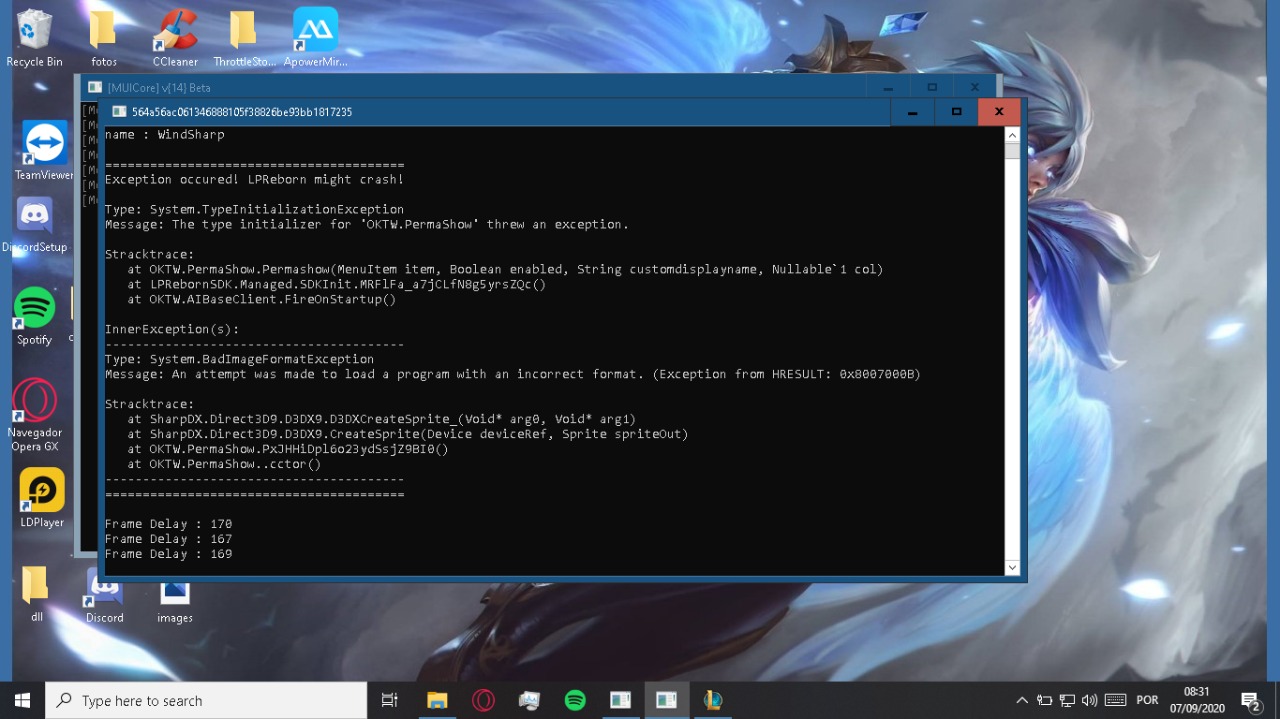Maximize the MUICore Beta window
Screen dimensions: 1280x719
click(x=932, y=87)
